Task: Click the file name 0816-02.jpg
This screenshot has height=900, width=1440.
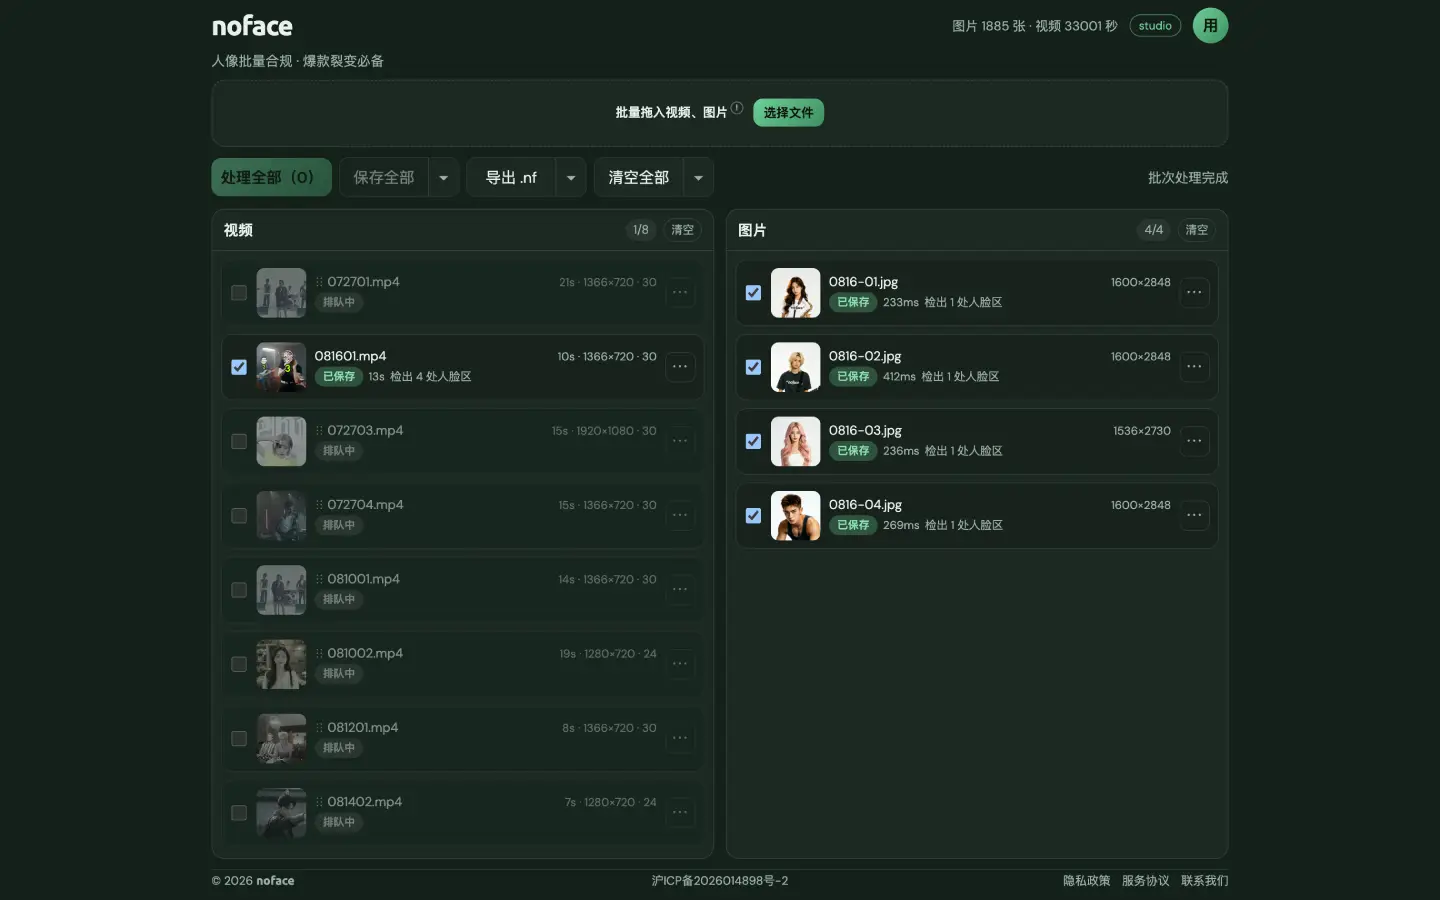Action: (x=865, y=356)
